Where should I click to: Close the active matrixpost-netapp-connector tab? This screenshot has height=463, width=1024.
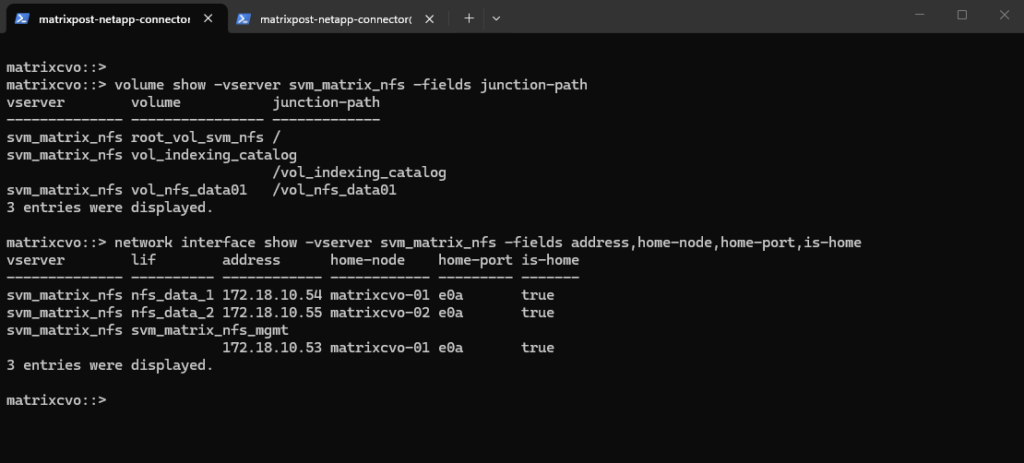click(209, 18)
